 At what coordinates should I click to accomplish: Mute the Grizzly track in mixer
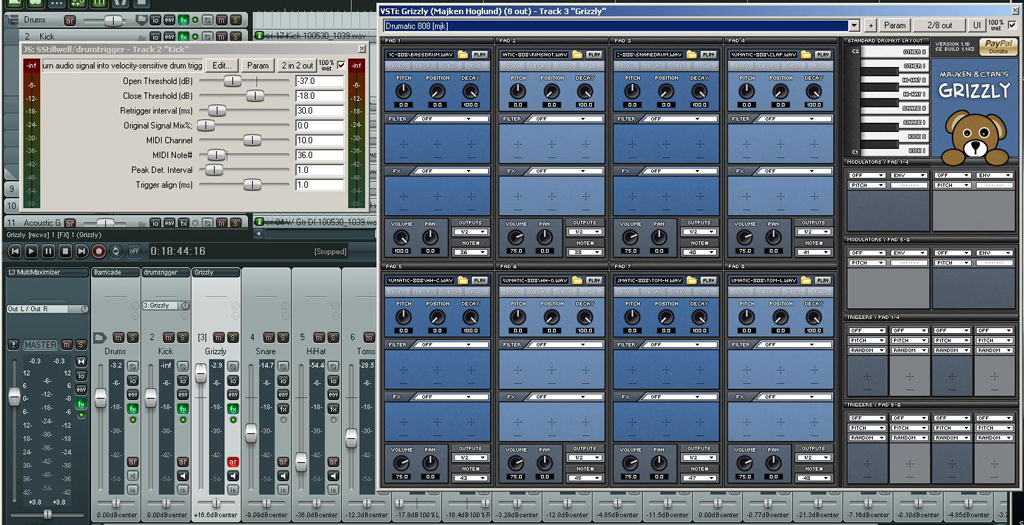tap(219, 337)
